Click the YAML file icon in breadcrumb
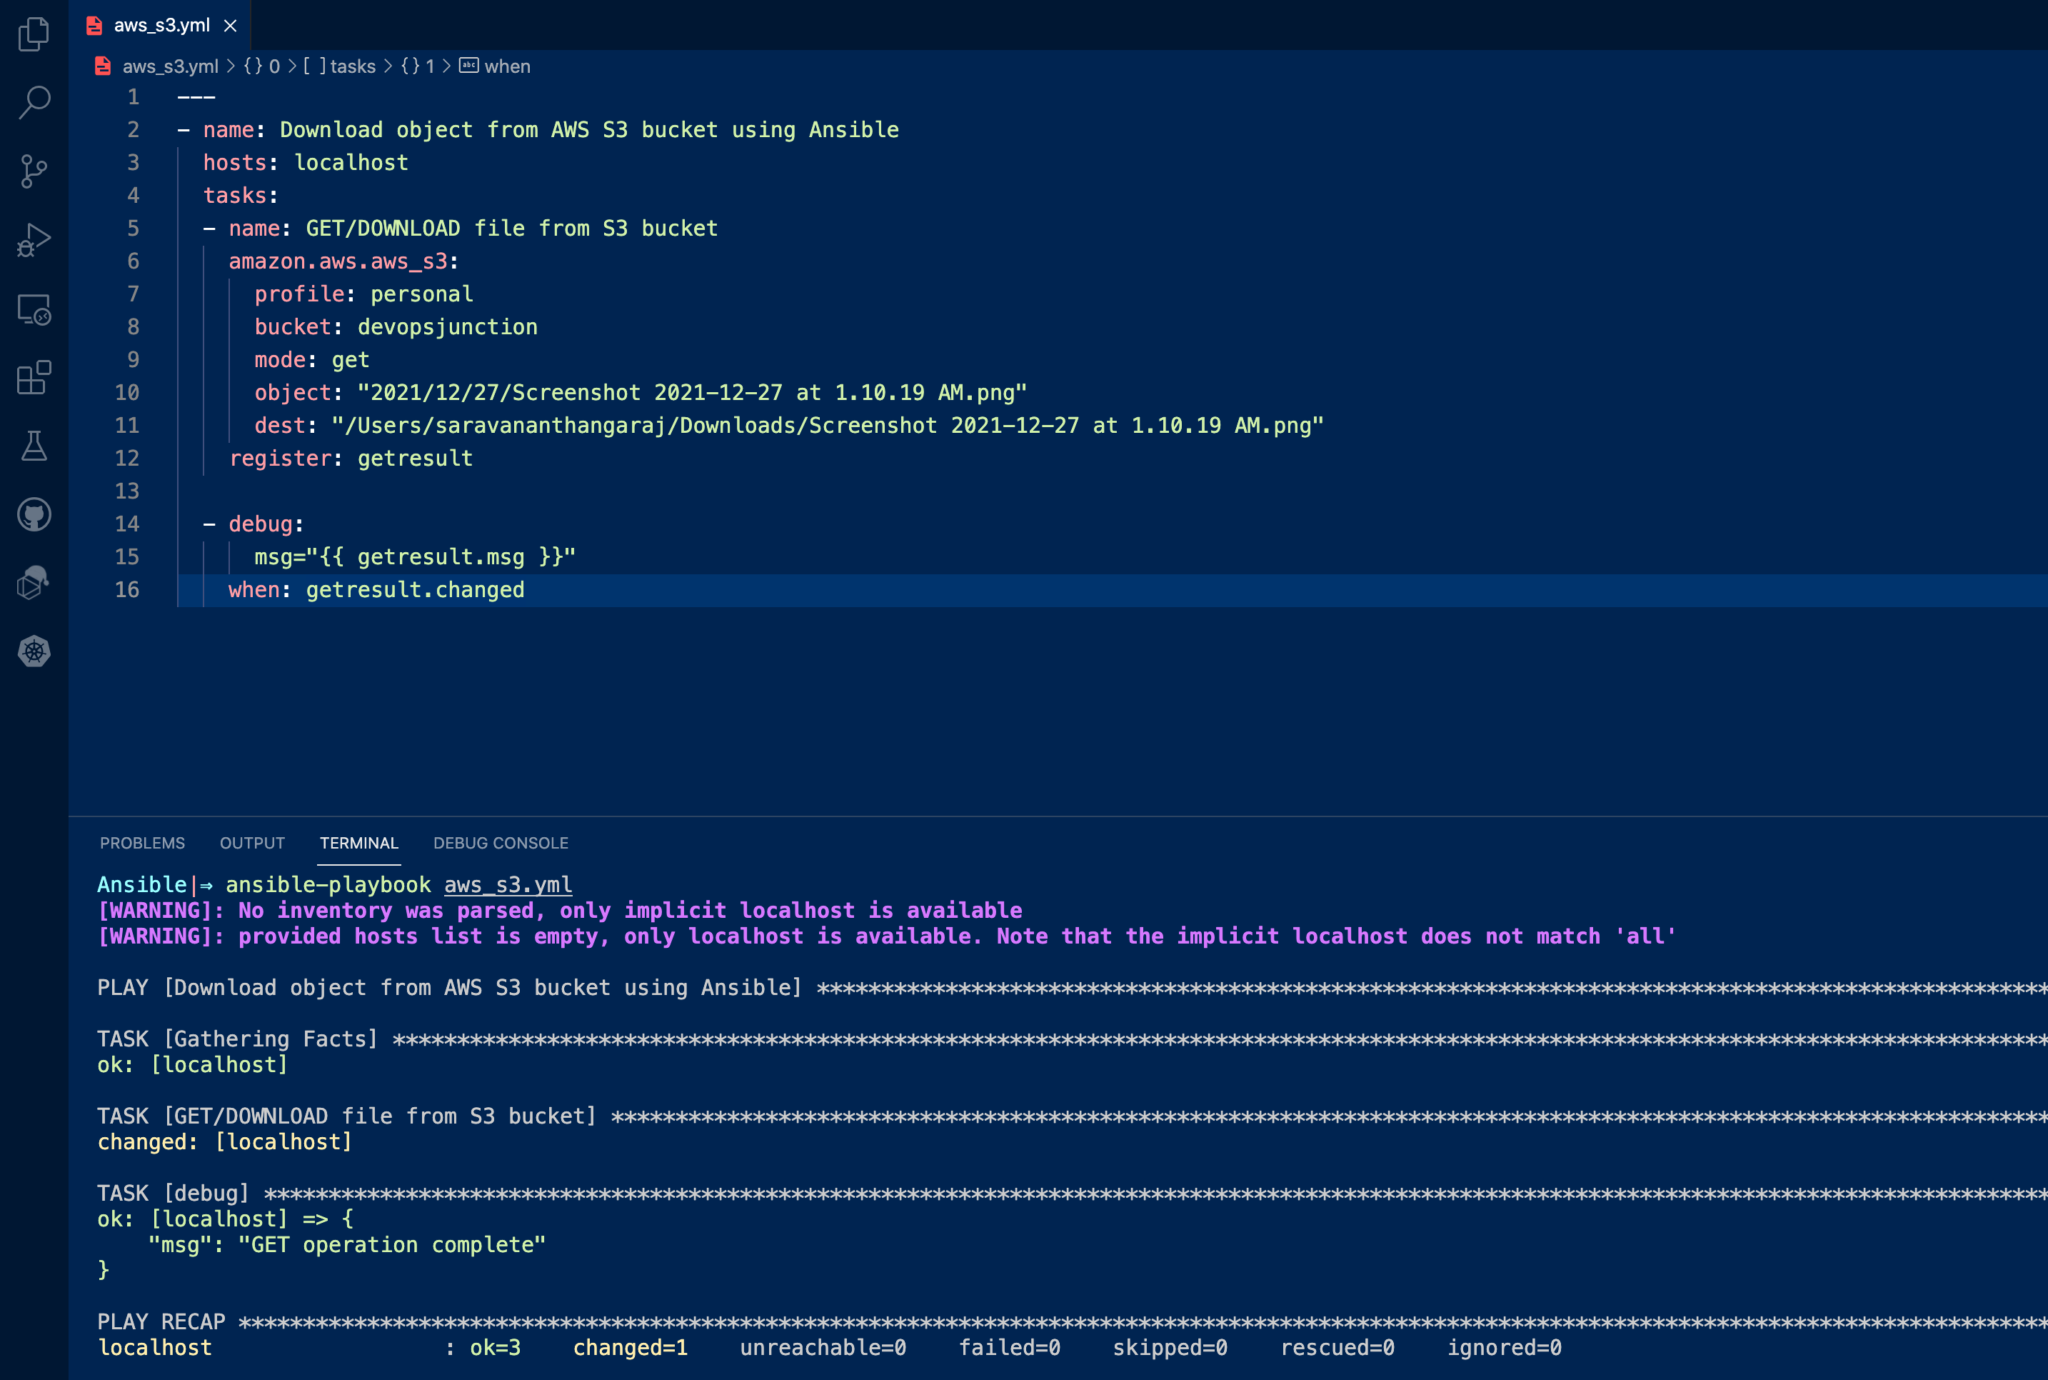This screenshot has height=1380, width=2048. (102, 66)
